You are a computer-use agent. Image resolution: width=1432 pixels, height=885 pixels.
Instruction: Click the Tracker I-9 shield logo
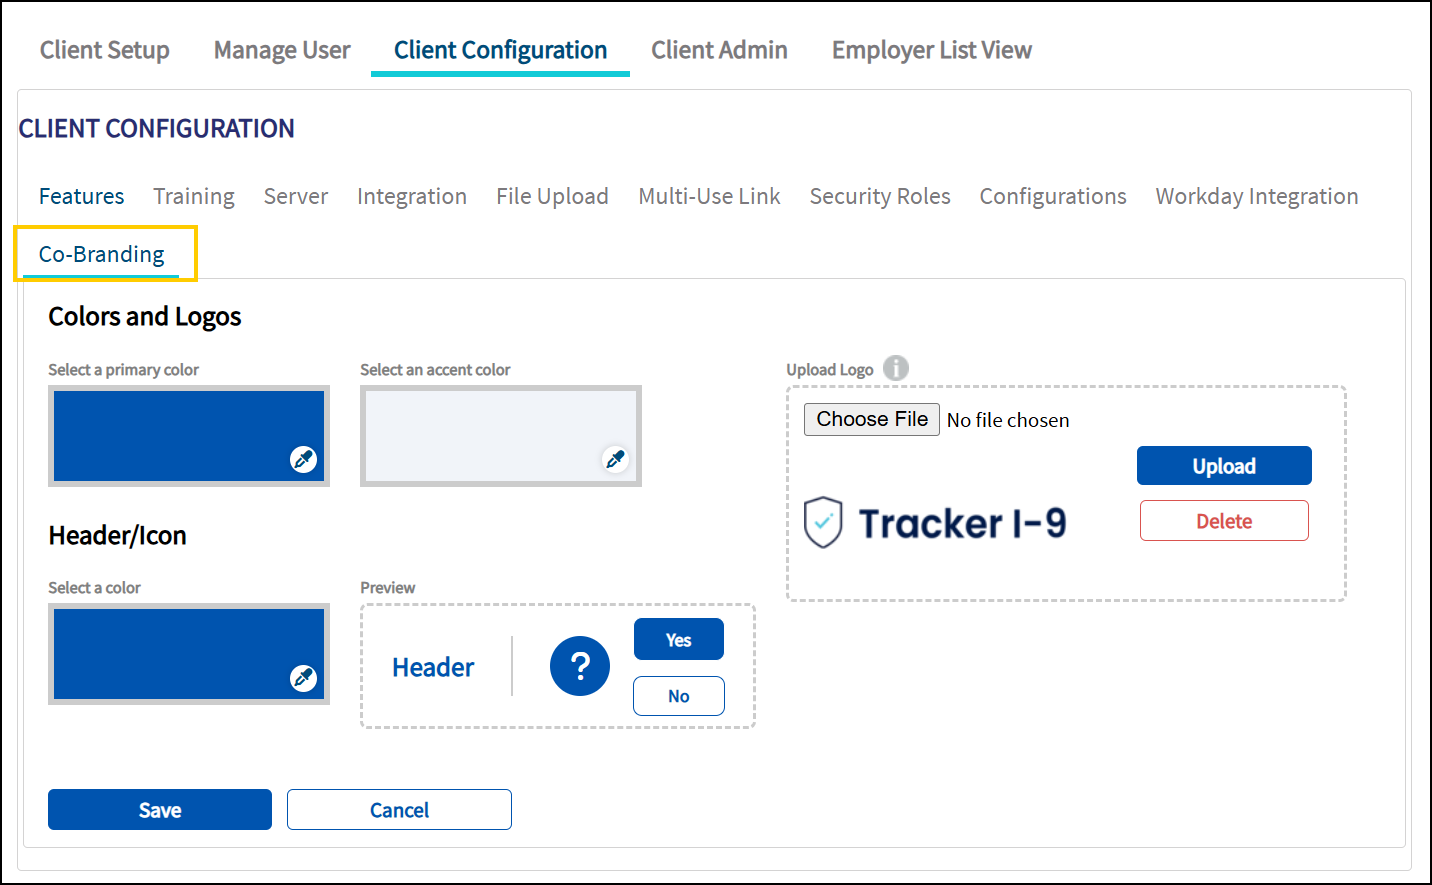(823, 522)
